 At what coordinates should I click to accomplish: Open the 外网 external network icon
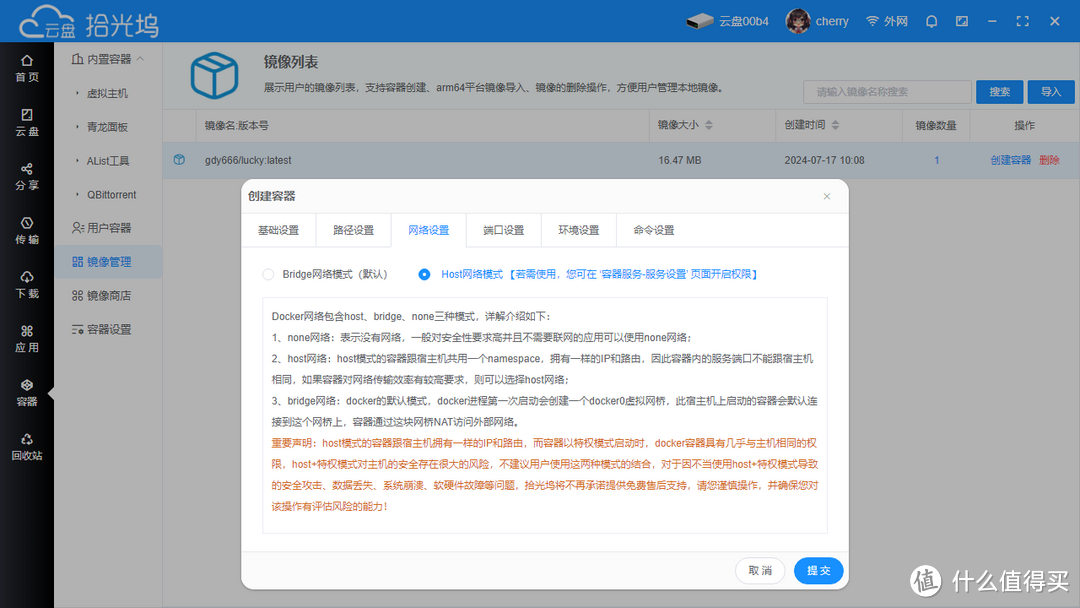(x=886, y=20)
